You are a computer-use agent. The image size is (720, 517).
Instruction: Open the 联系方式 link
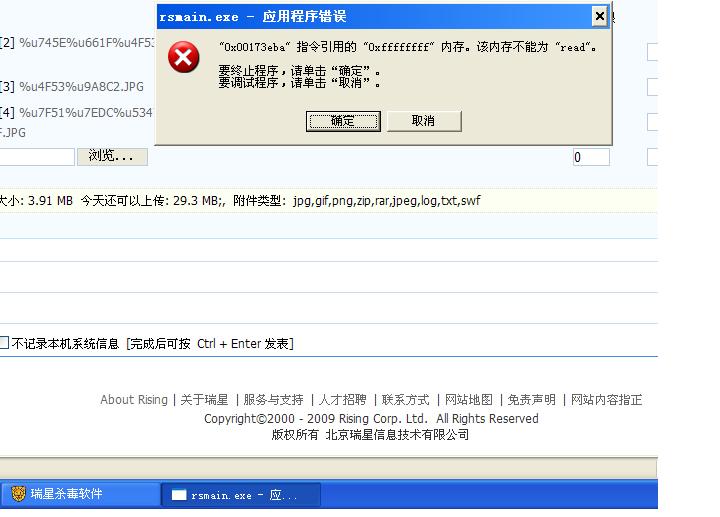(x=405, y=399)
